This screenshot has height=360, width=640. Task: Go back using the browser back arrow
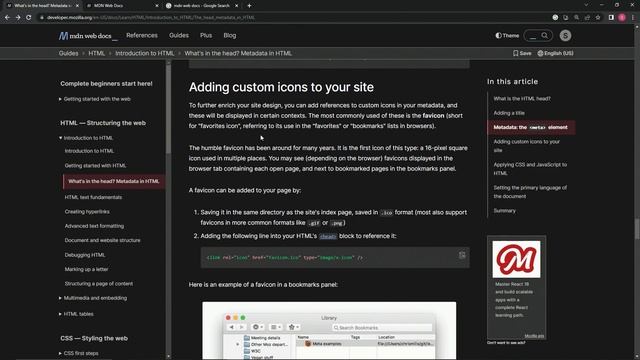click(x=7, y=18)
